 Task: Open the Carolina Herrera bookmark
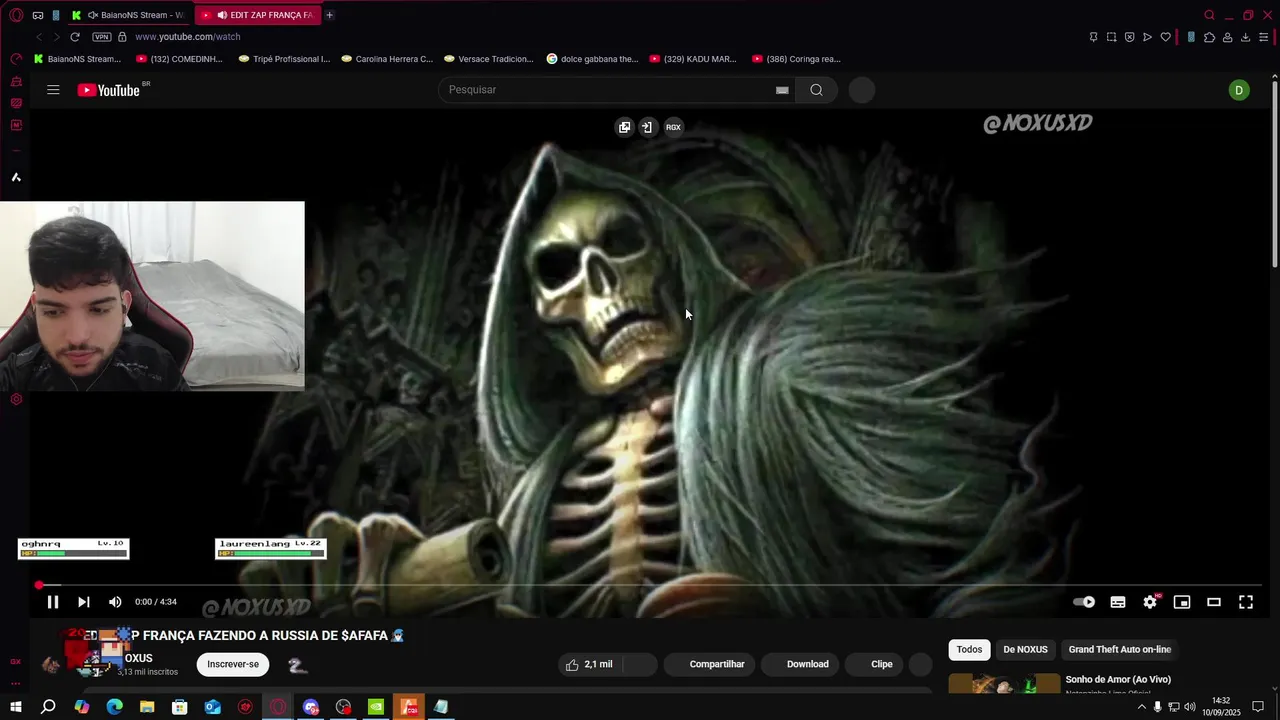pyautogui.click(x=387, y=59)
